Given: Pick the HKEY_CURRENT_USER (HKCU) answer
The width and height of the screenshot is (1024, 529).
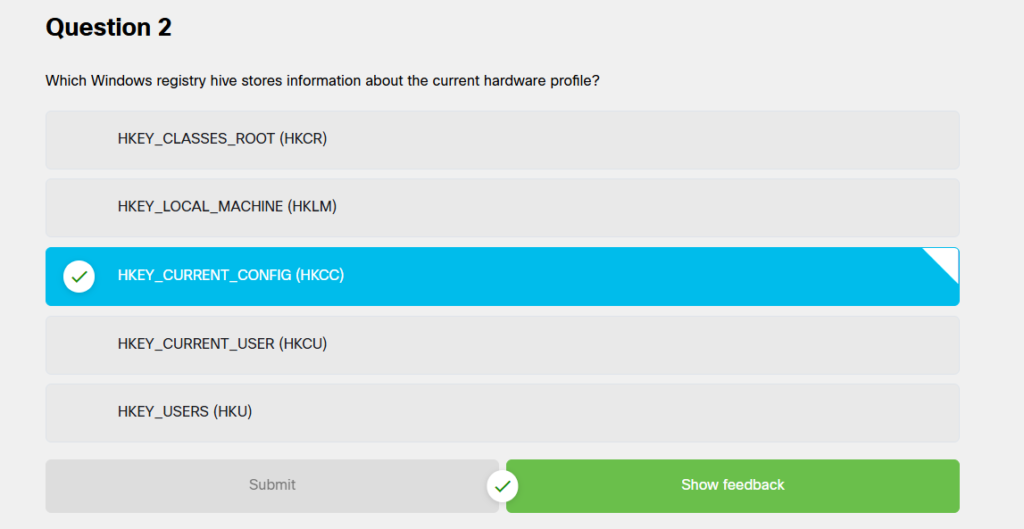Looking at the screenshot, I should pyautogui.click(x=502, y=345).
